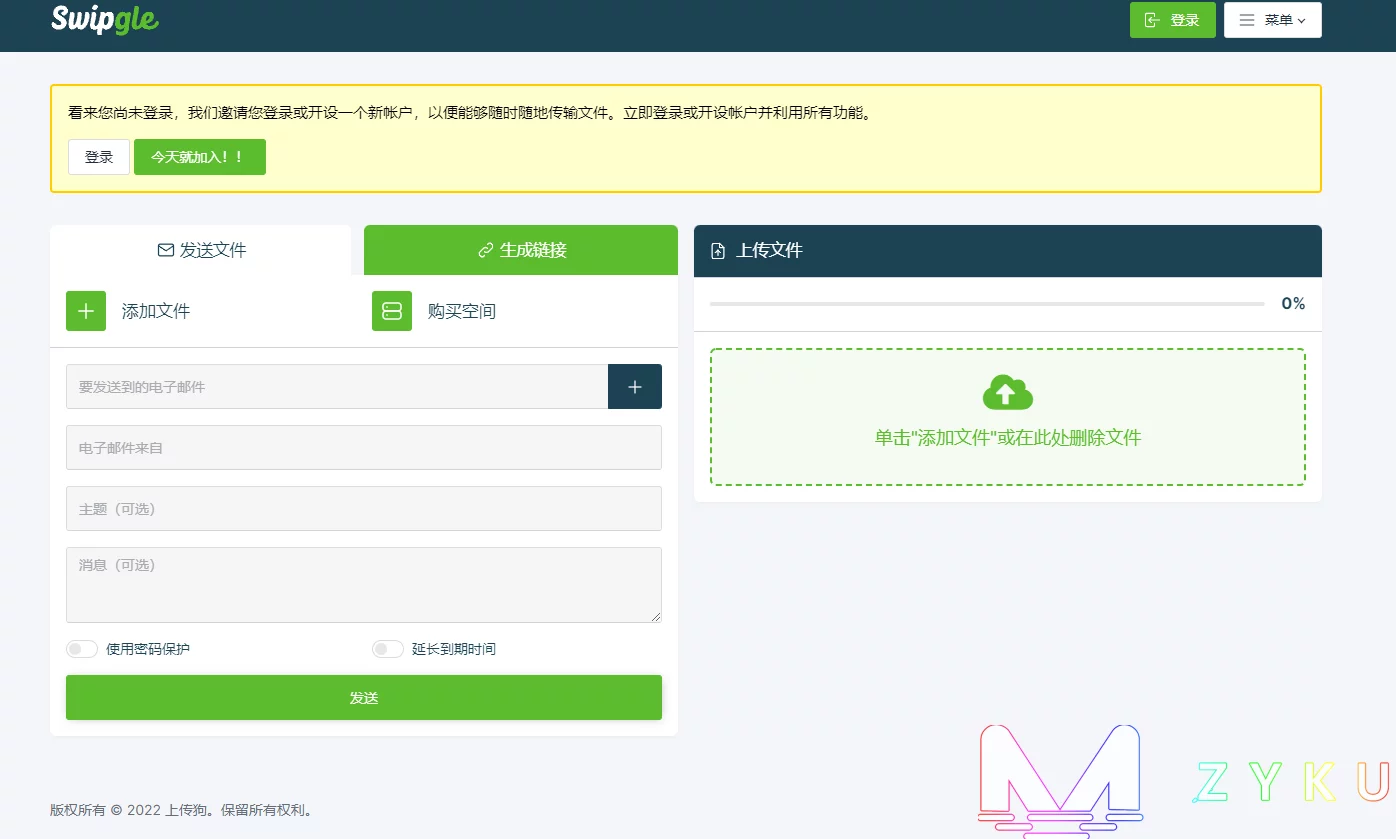This screenshot has width=1396, height=839.
Task: Click the envelope icon on Send Files tab
Action: 166,250
